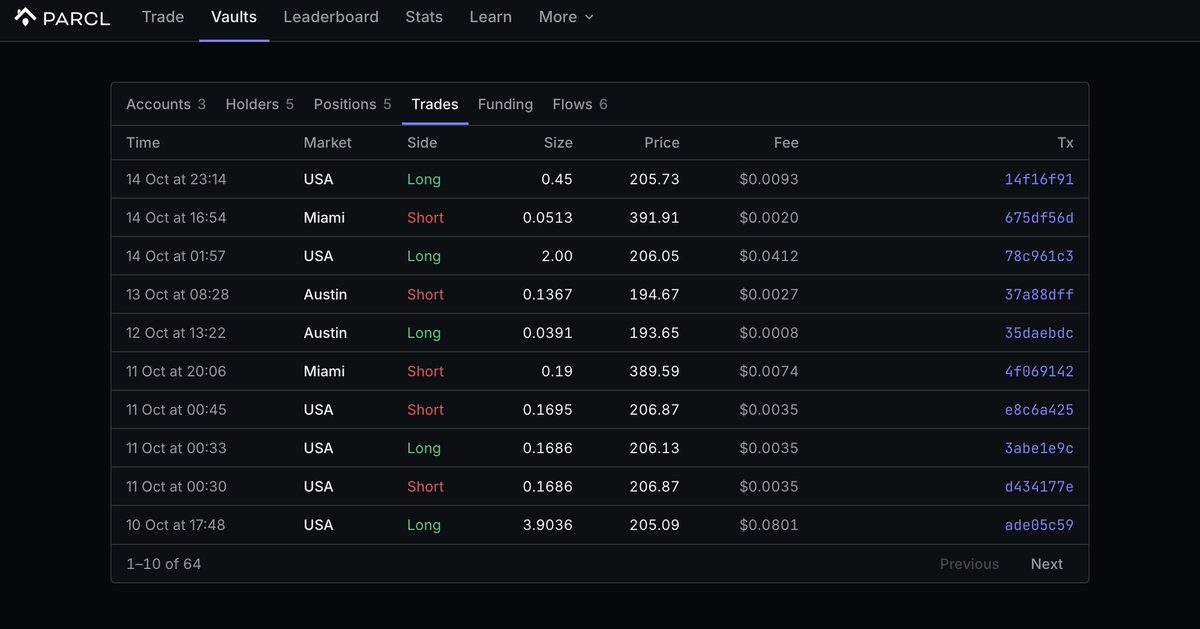Select the 14 Oct at 16:54 time cell
Image resolution: width=1200 pixels, height=629 pixels.
pyautogui.click(x=176, y=218)
